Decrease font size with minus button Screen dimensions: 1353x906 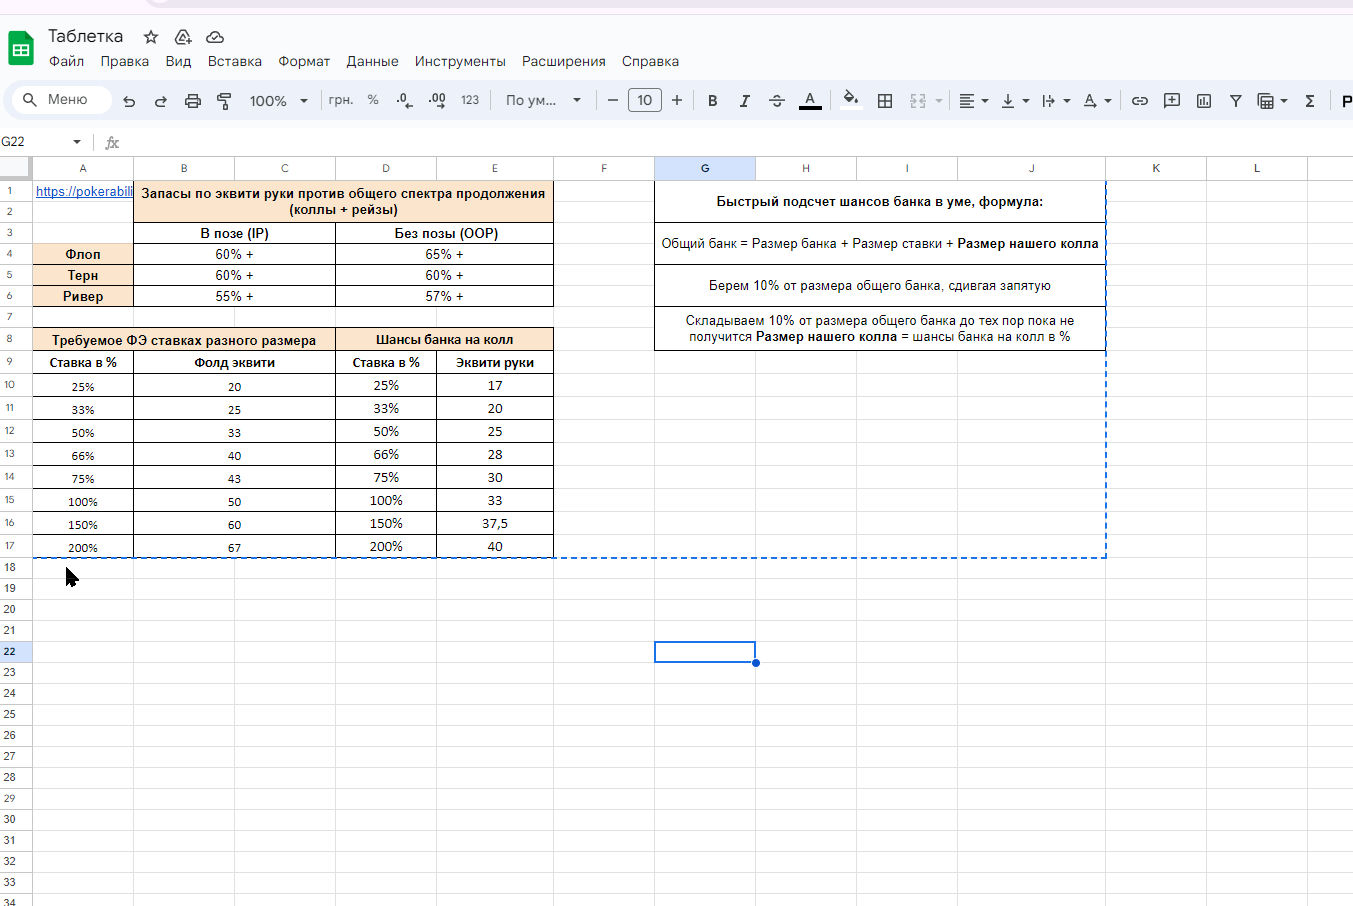point(613,100)
